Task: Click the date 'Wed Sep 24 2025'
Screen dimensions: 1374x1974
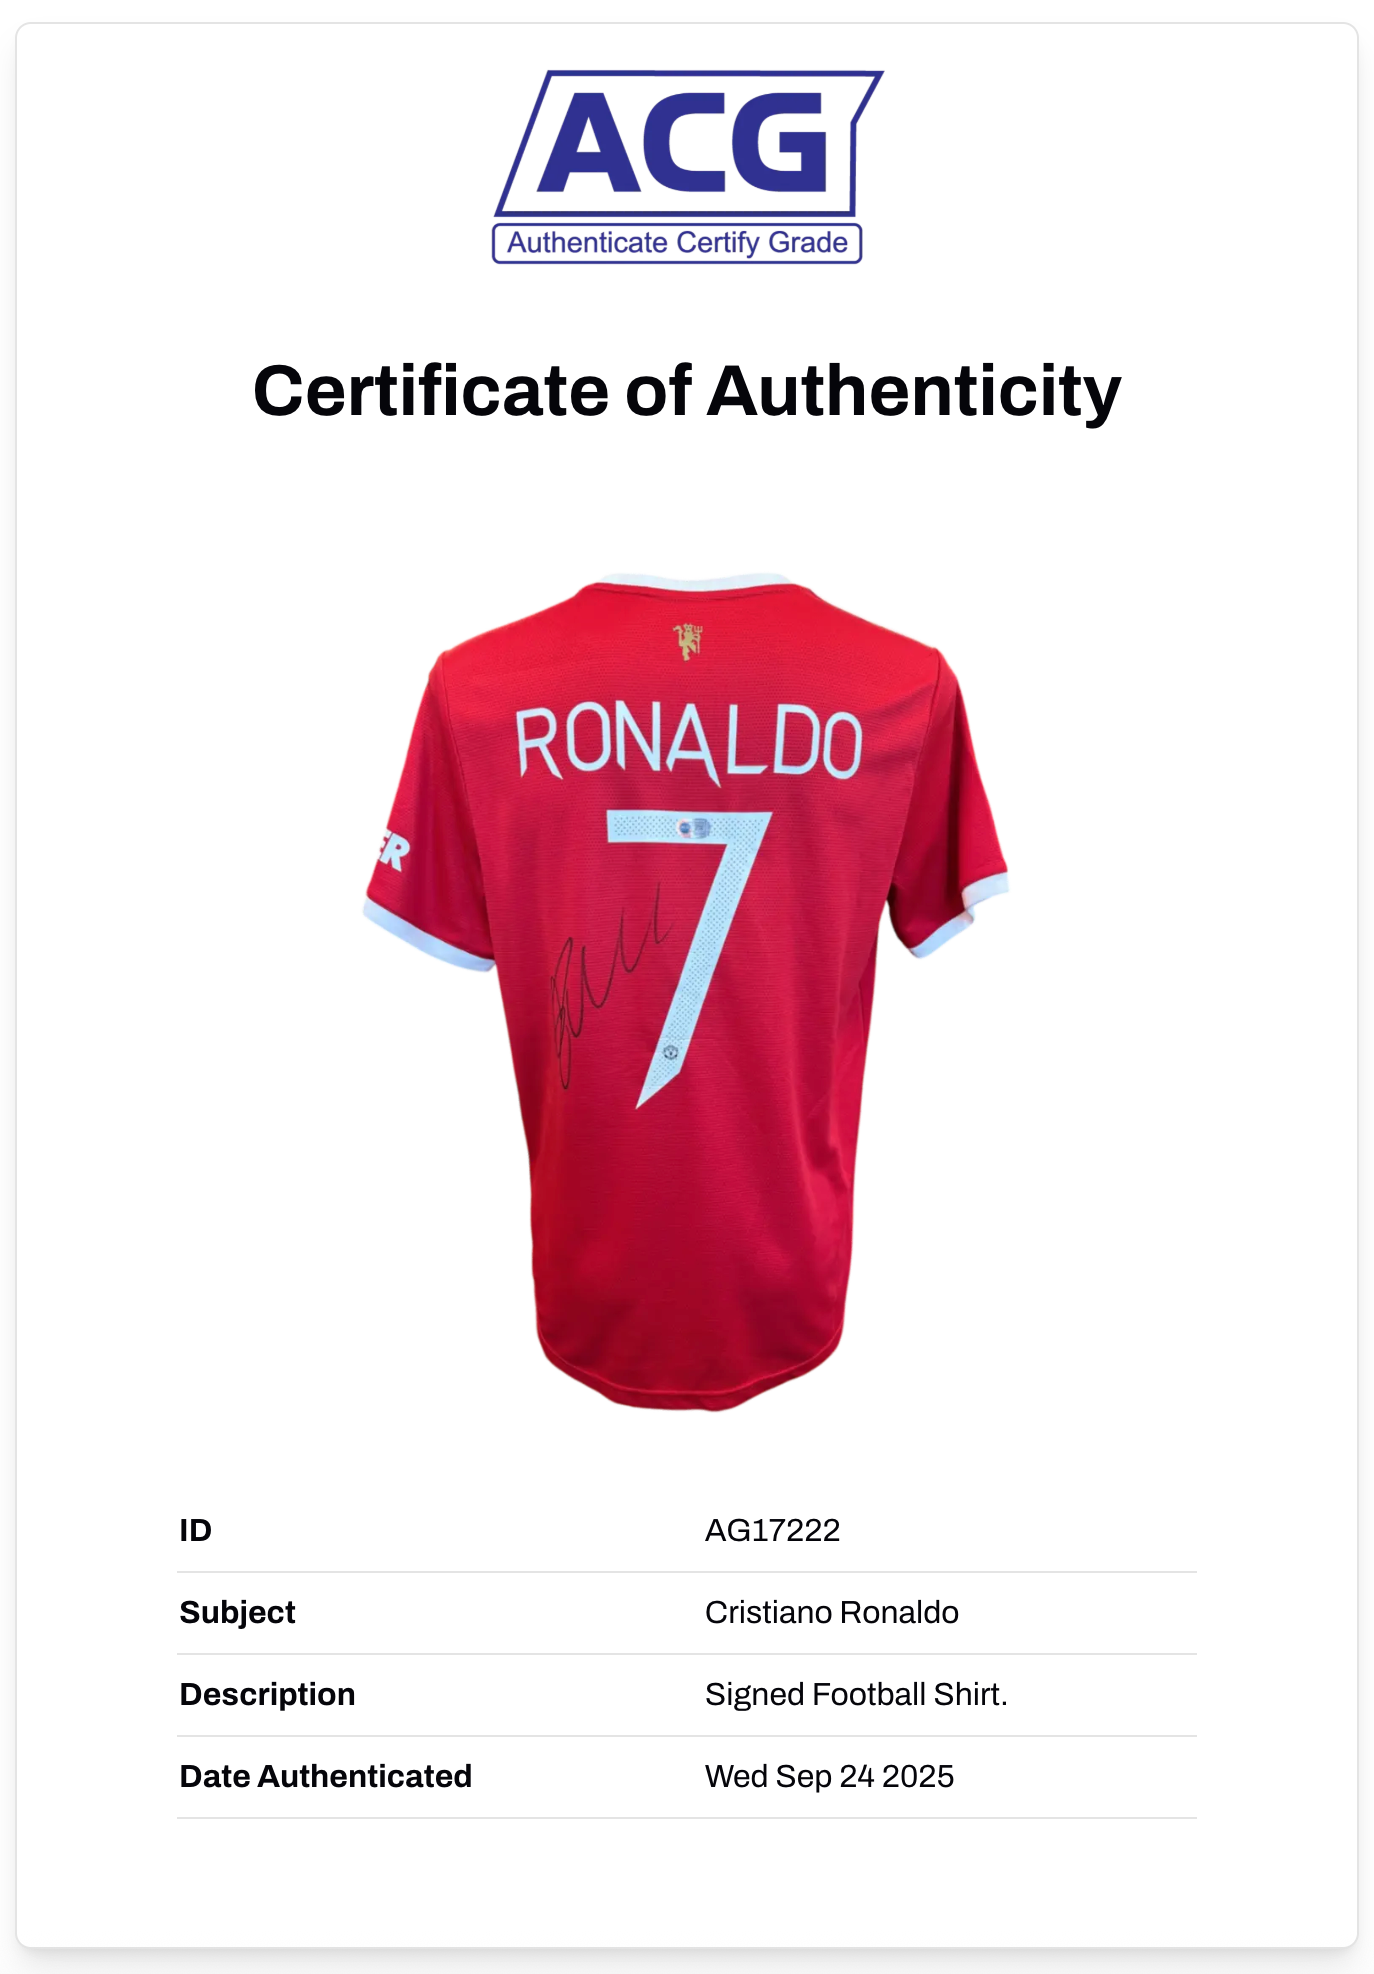Action: coord(829,1776)
